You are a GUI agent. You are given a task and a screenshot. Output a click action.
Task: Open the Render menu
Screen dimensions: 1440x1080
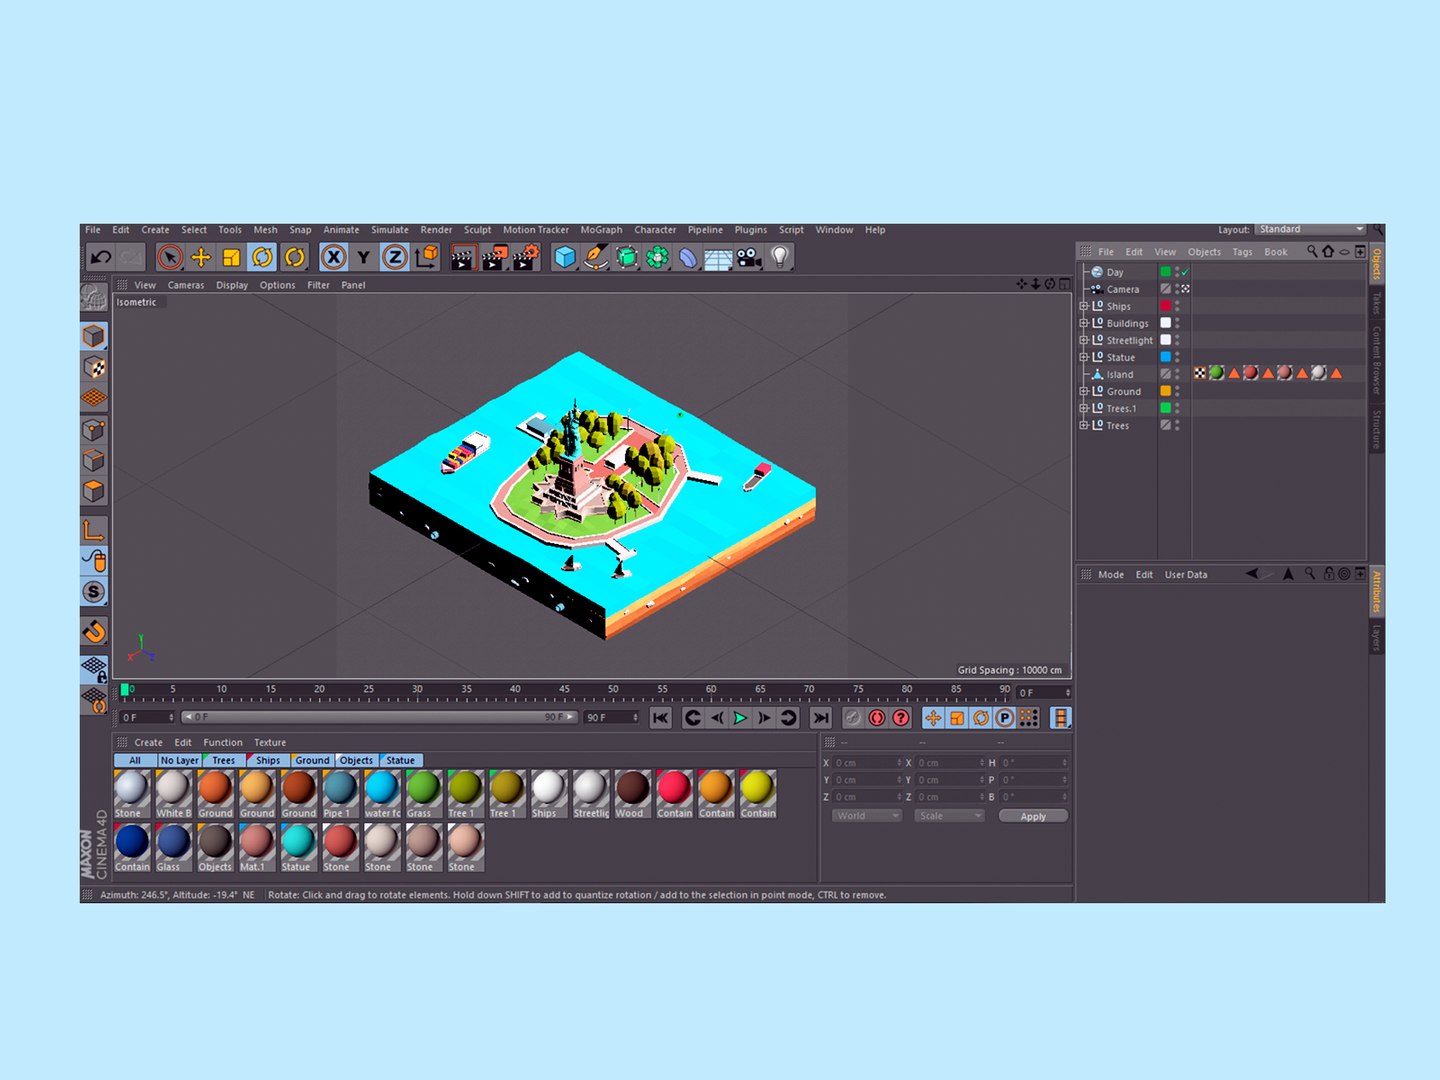point(436,230)
